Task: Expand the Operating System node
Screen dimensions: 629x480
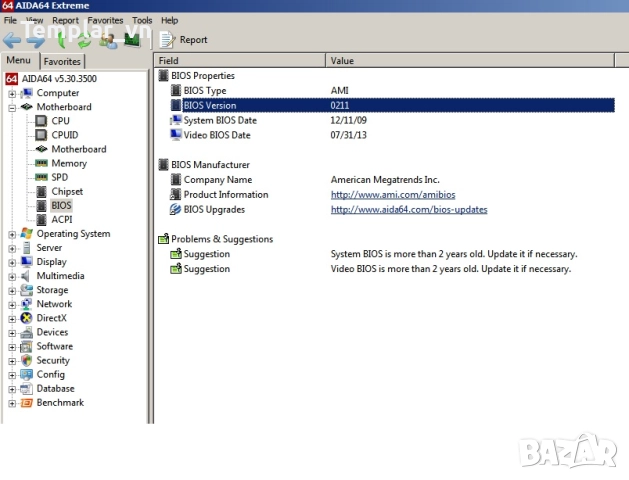Action: (x=12, y=234)
